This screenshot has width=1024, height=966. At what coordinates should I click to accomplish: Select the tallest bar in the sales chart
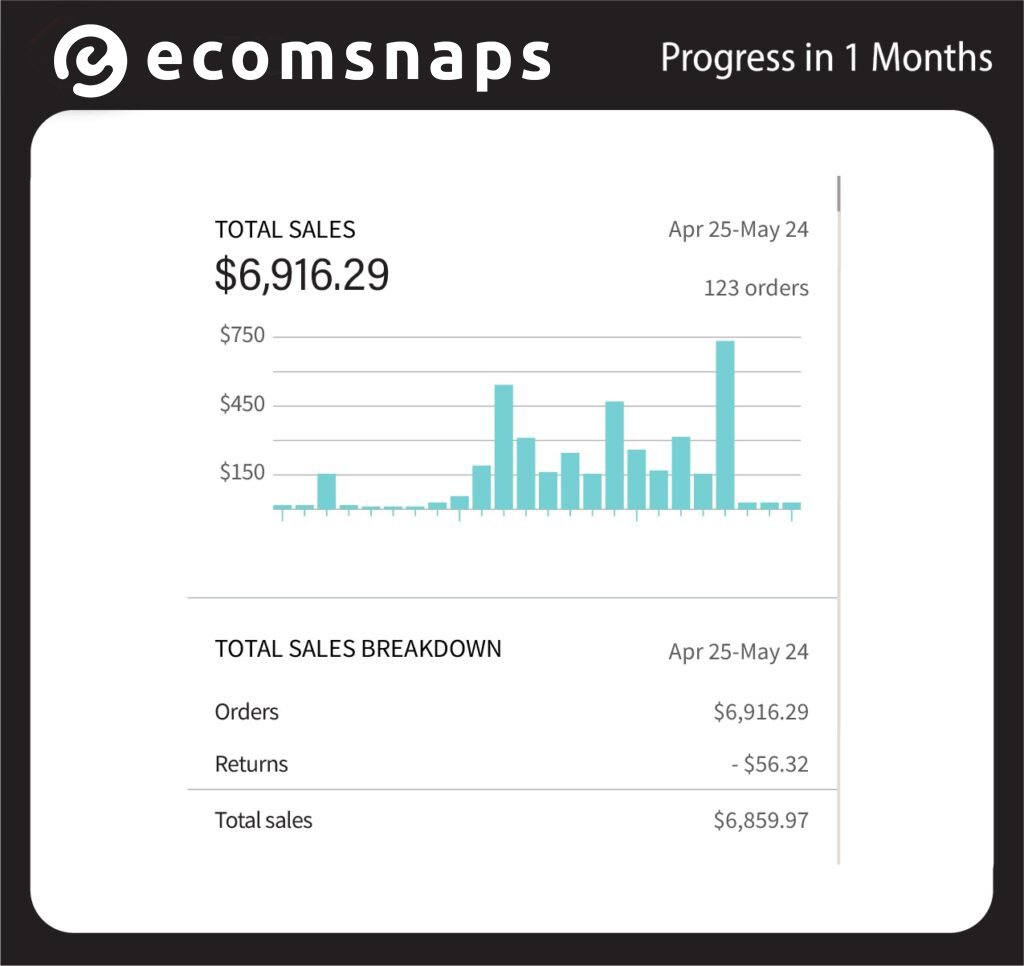point(725,425)
